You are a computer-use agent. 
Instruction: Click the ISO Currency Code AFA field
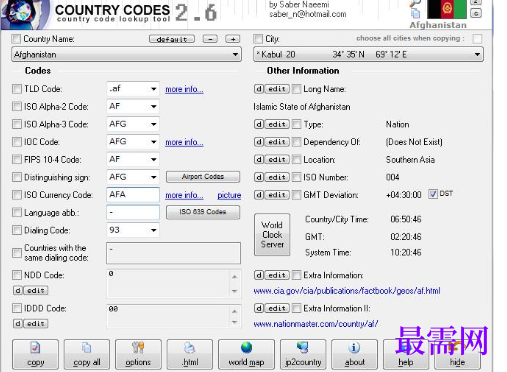coord(133,195)
